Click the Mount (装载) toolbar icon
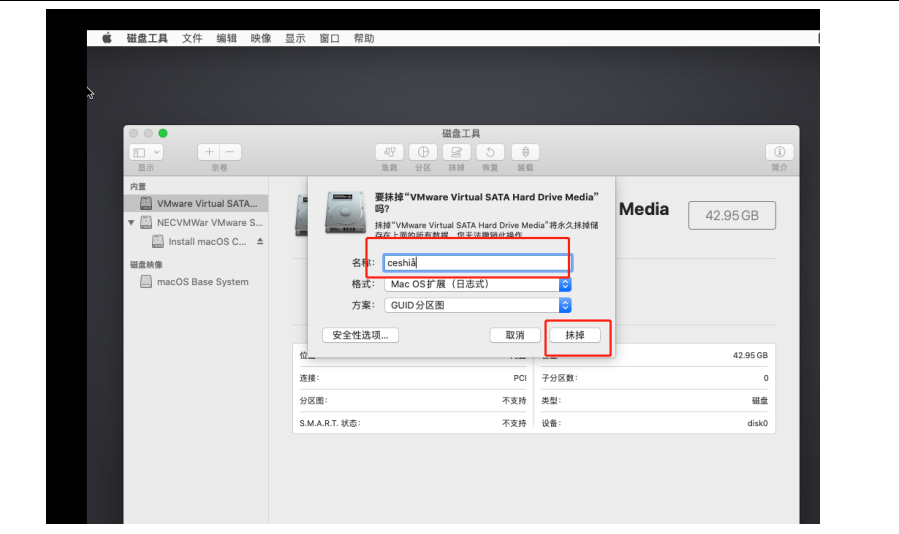Screen dimensions: 899x534 coord(525,152)
